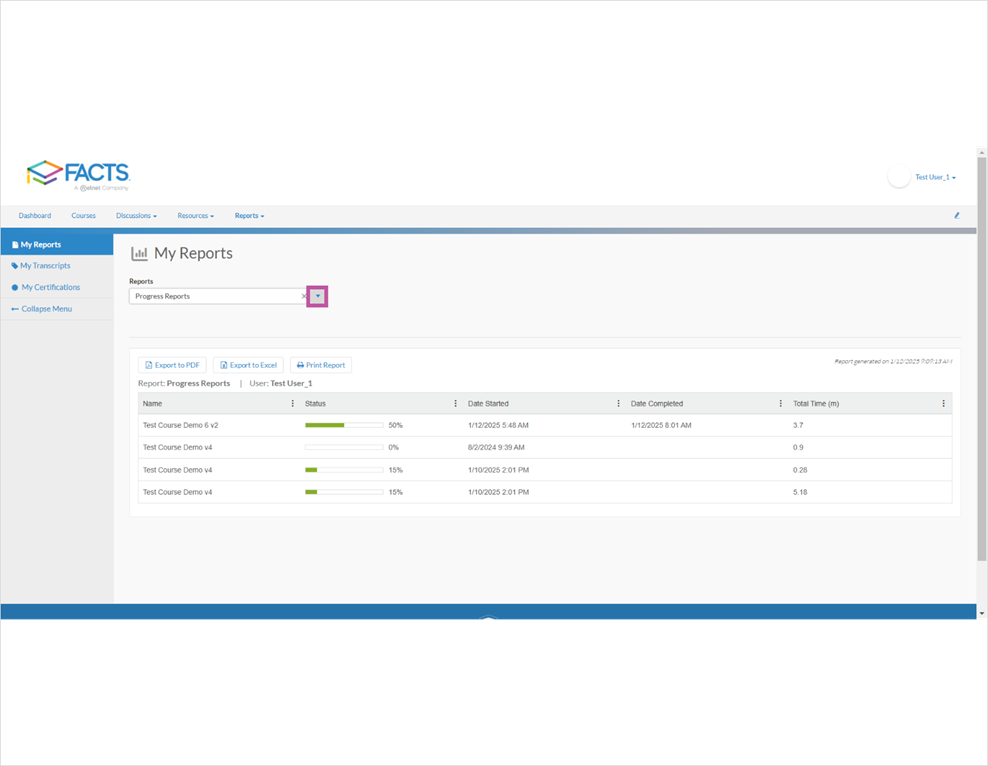
Task: Open My Certifications via its circle icon
Action: [13, 287]
